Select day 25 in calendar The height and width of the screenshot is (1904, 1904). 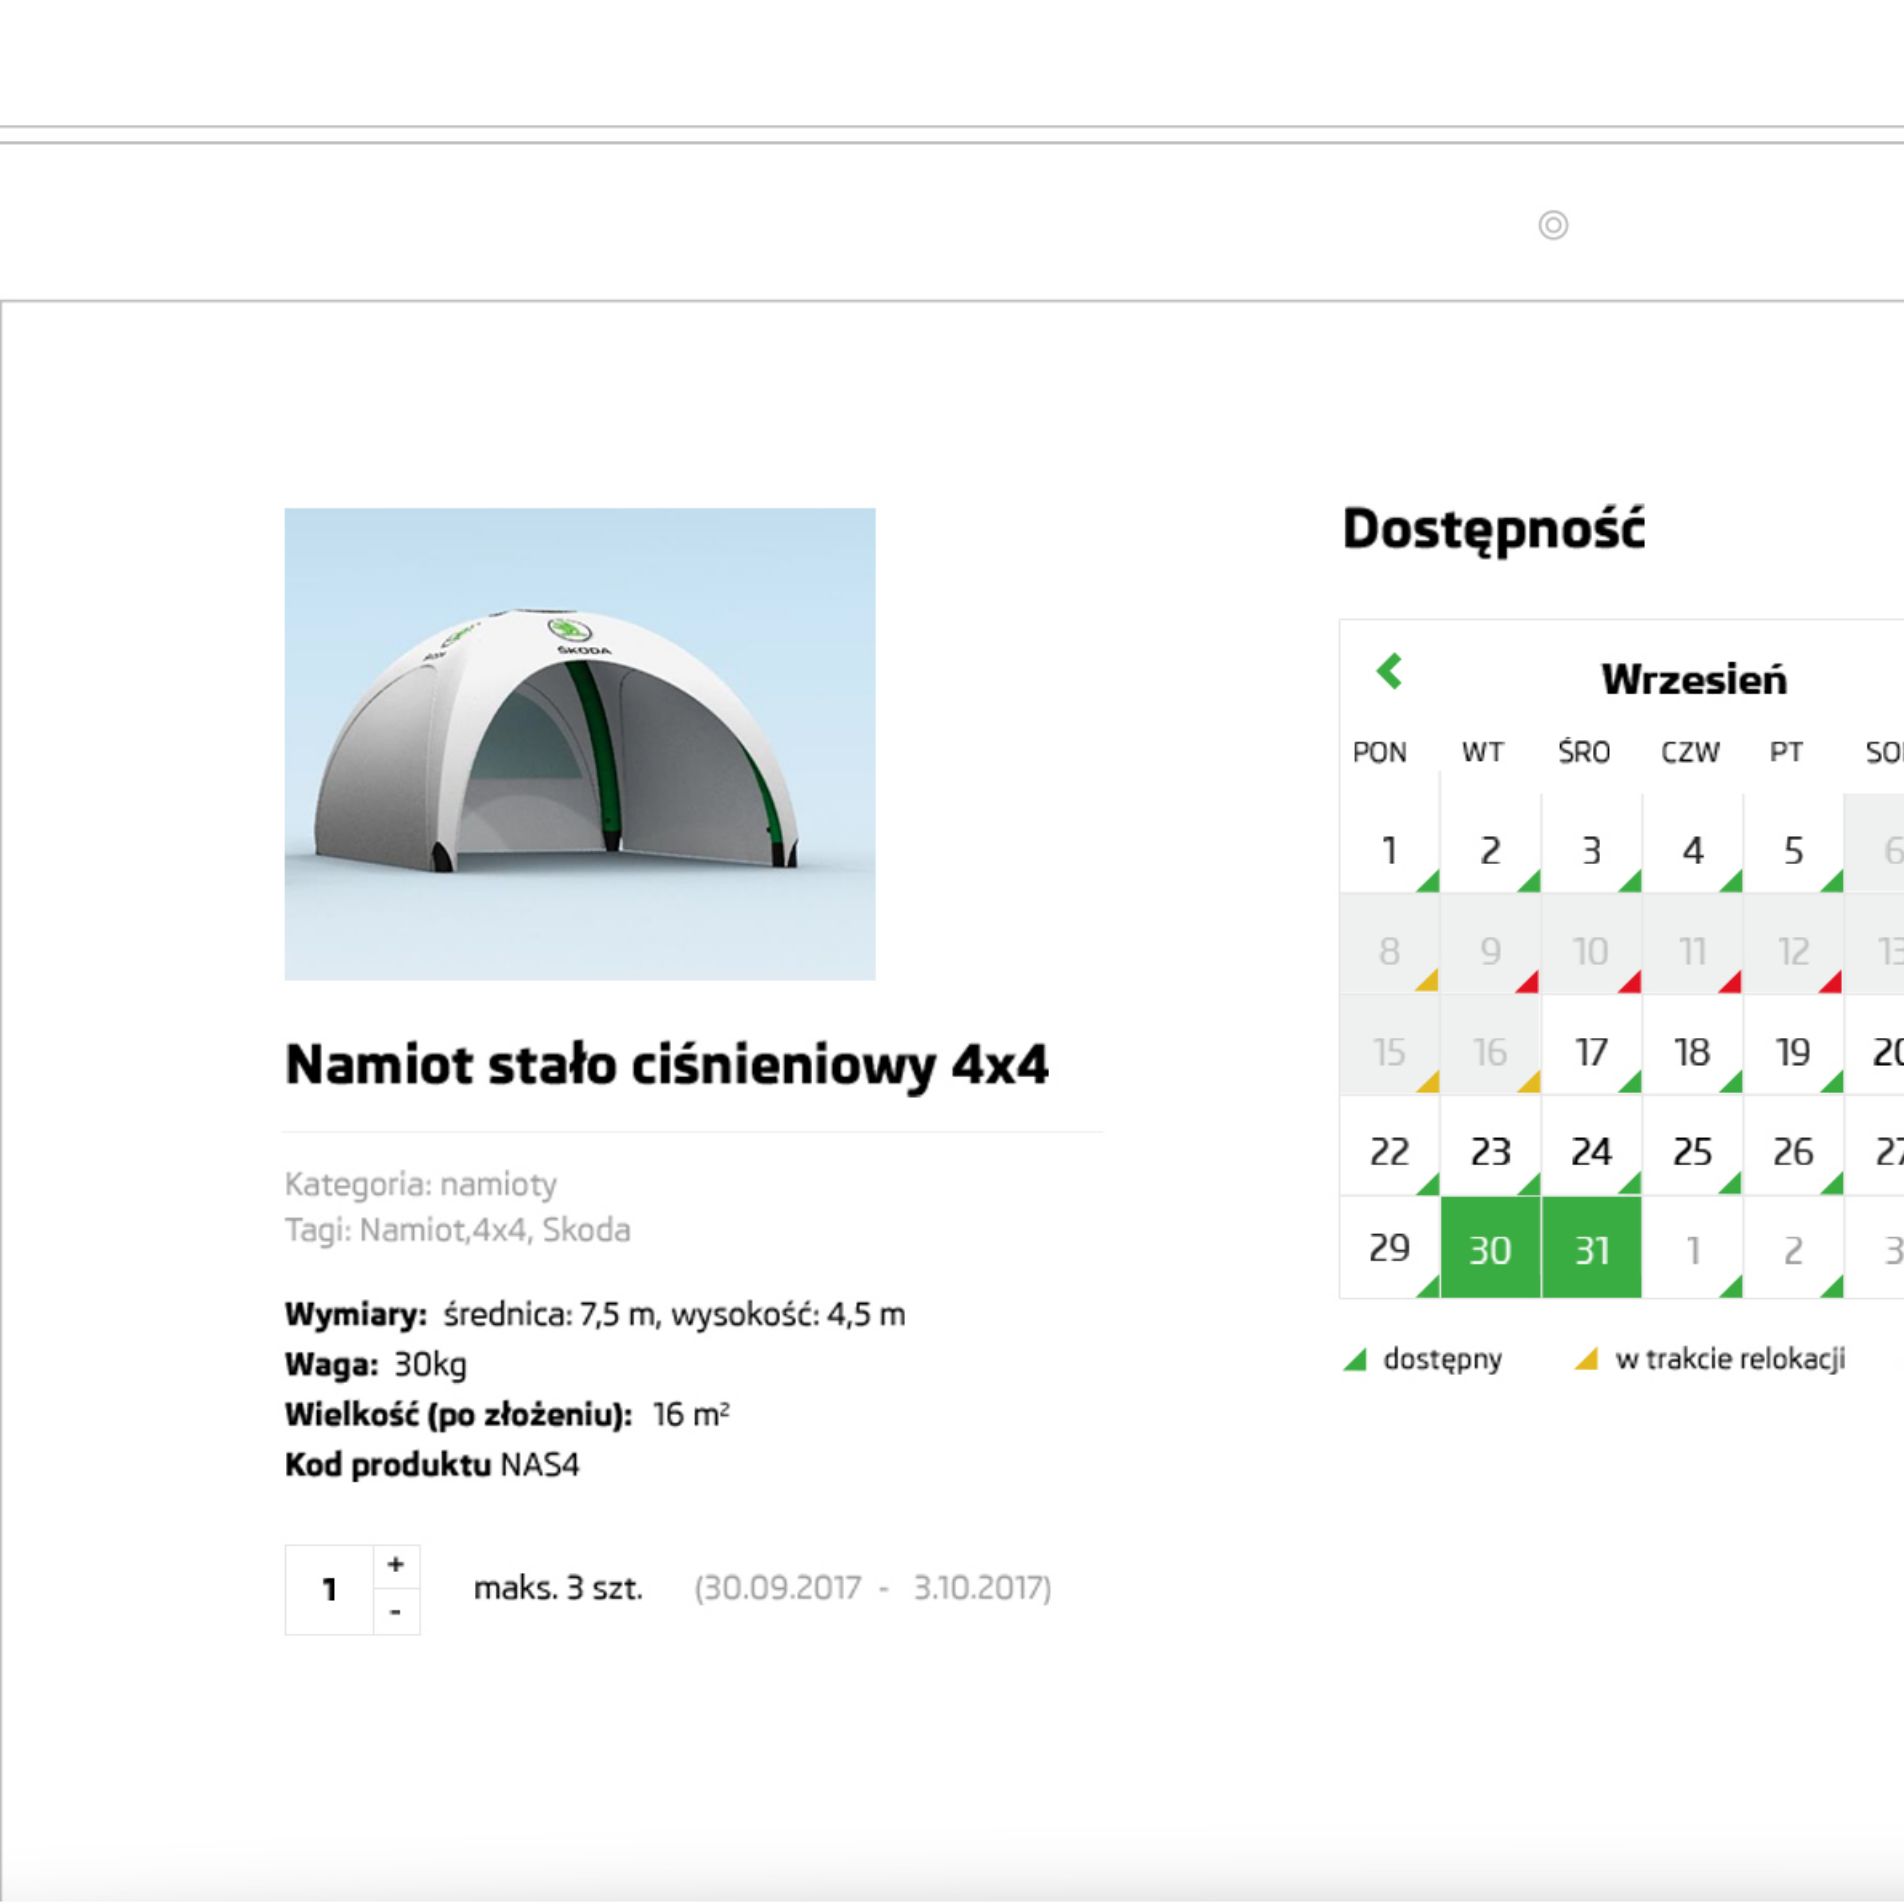[x=1692, y=1146]
